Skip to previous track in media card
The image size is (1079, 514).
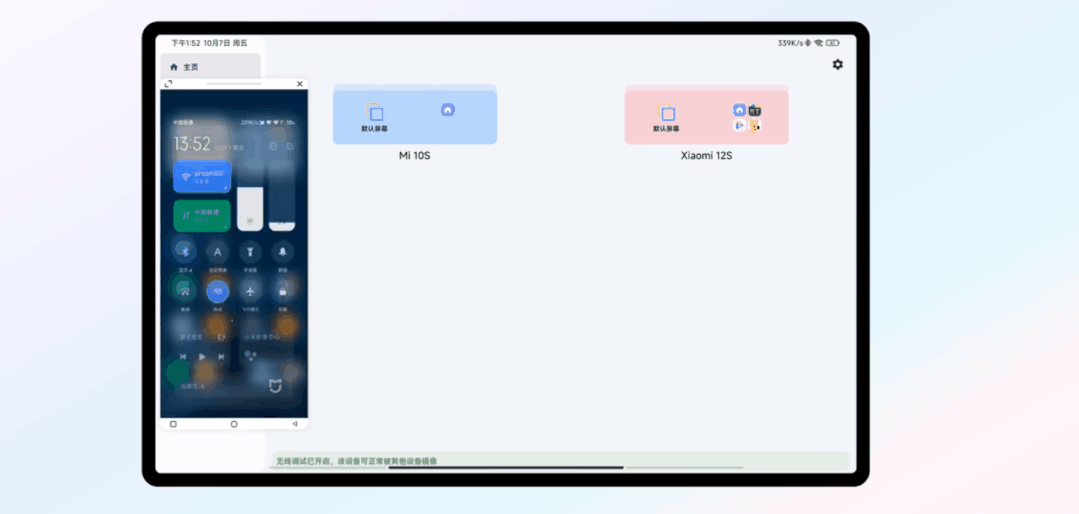pyautogui.click(x=183, y=356)
